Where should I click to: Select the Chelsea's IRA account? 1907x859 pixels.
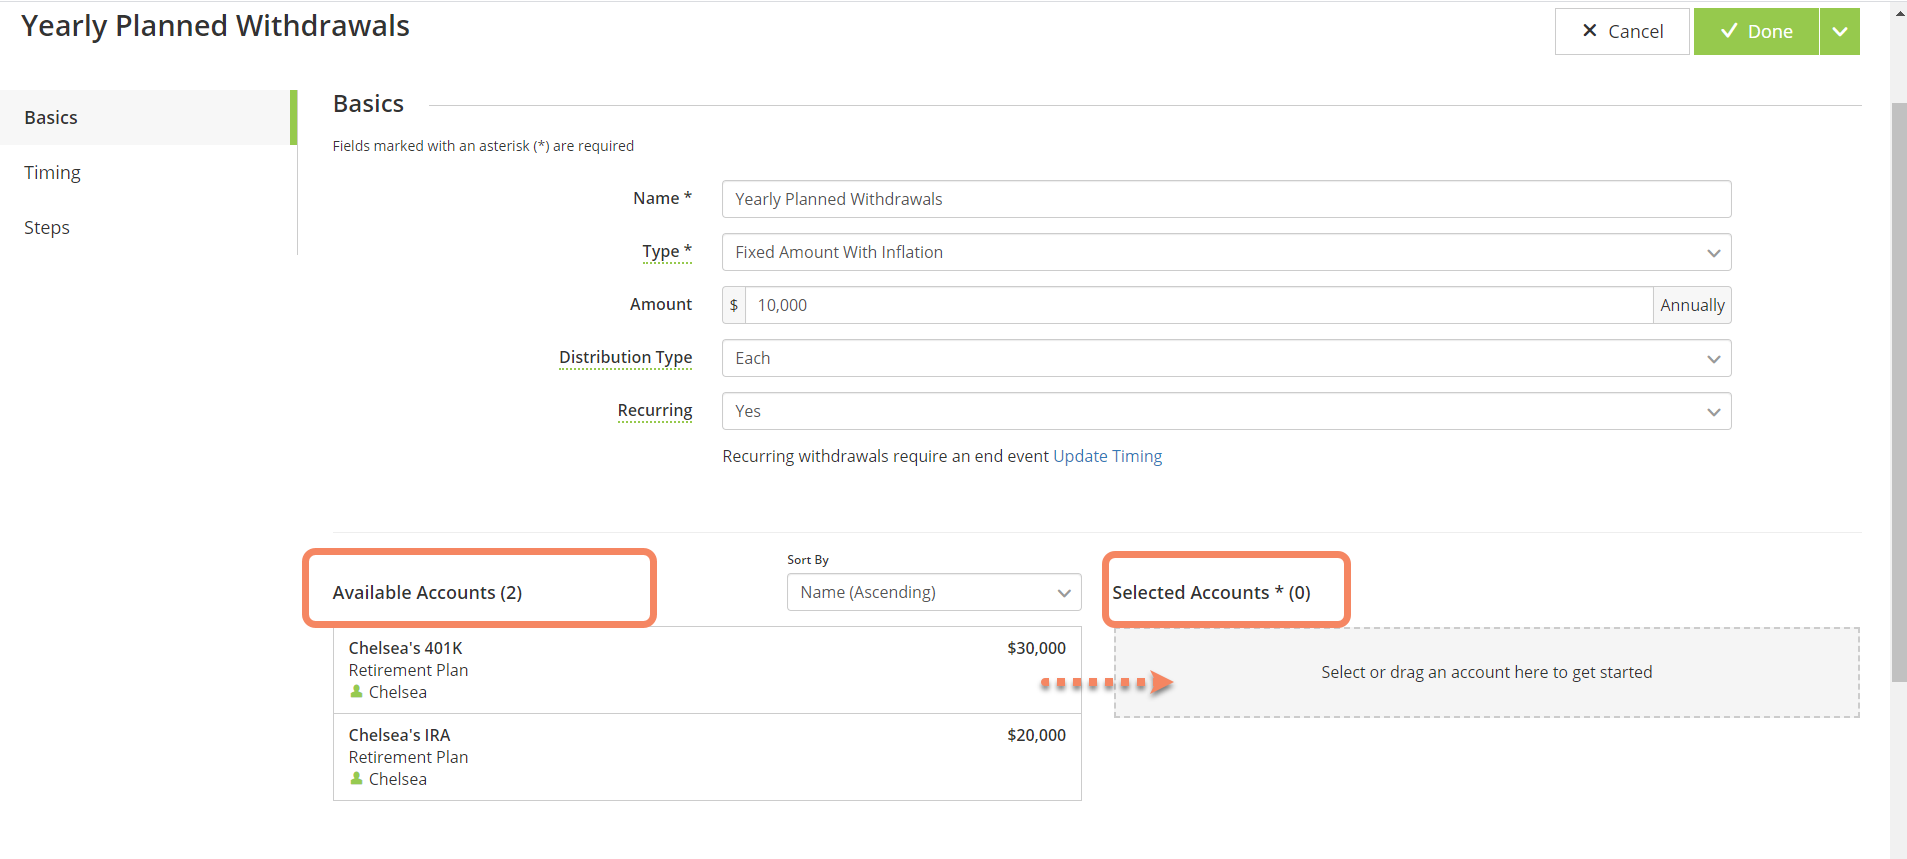pos(707,757)
